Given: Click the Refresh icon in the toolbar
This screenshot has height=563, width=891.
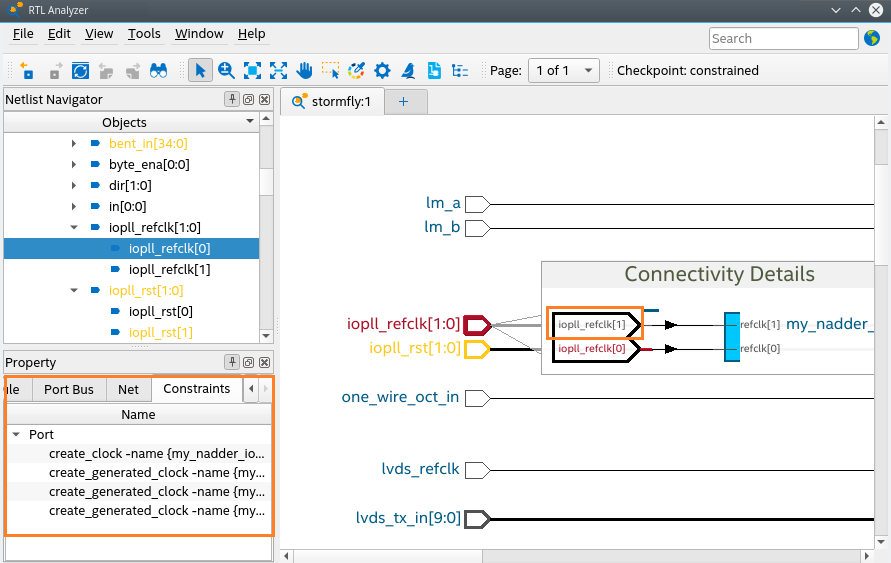Looking at the screenshot, I should tap(80, 71).
